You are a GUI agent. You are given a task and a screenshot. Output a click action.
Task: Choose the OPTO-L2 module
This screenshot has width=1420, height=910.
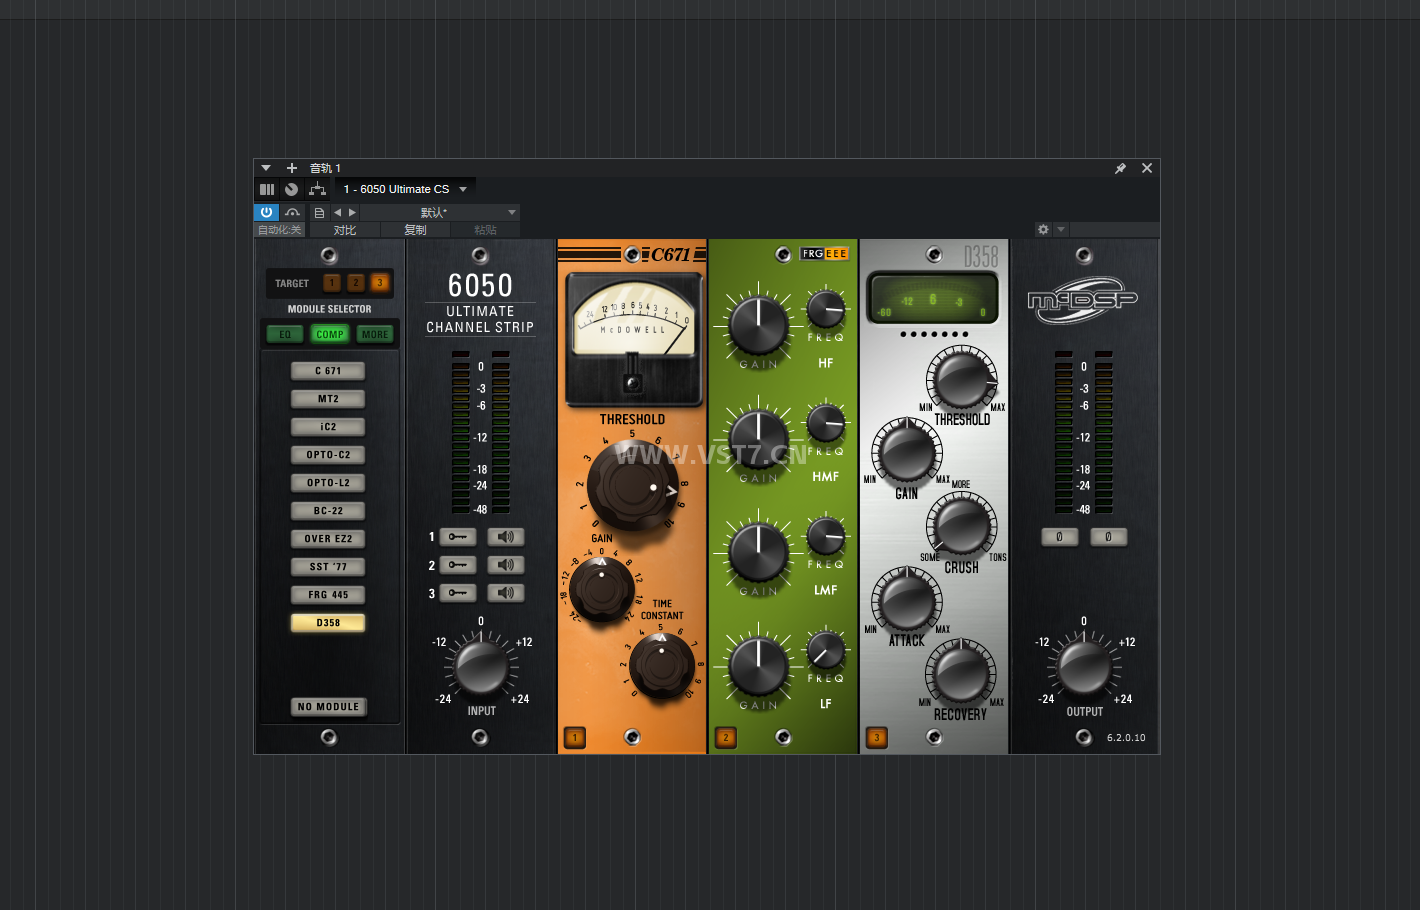328,483
